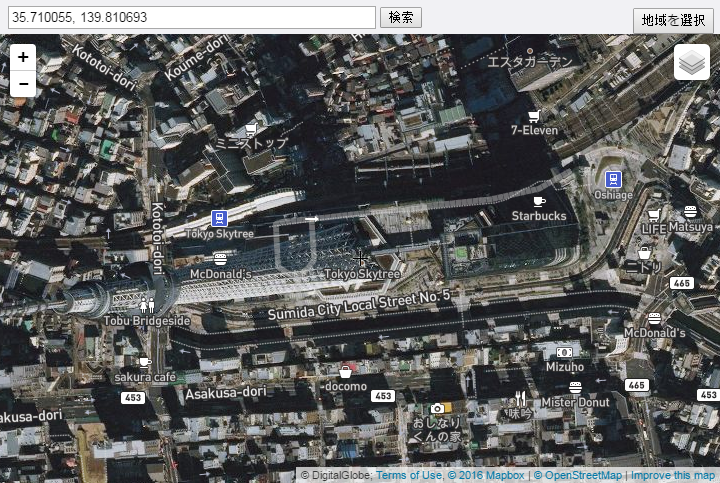720x483 pixels.
Task: Click the エスタガーデン label
Action: click(x=530, y=62)
